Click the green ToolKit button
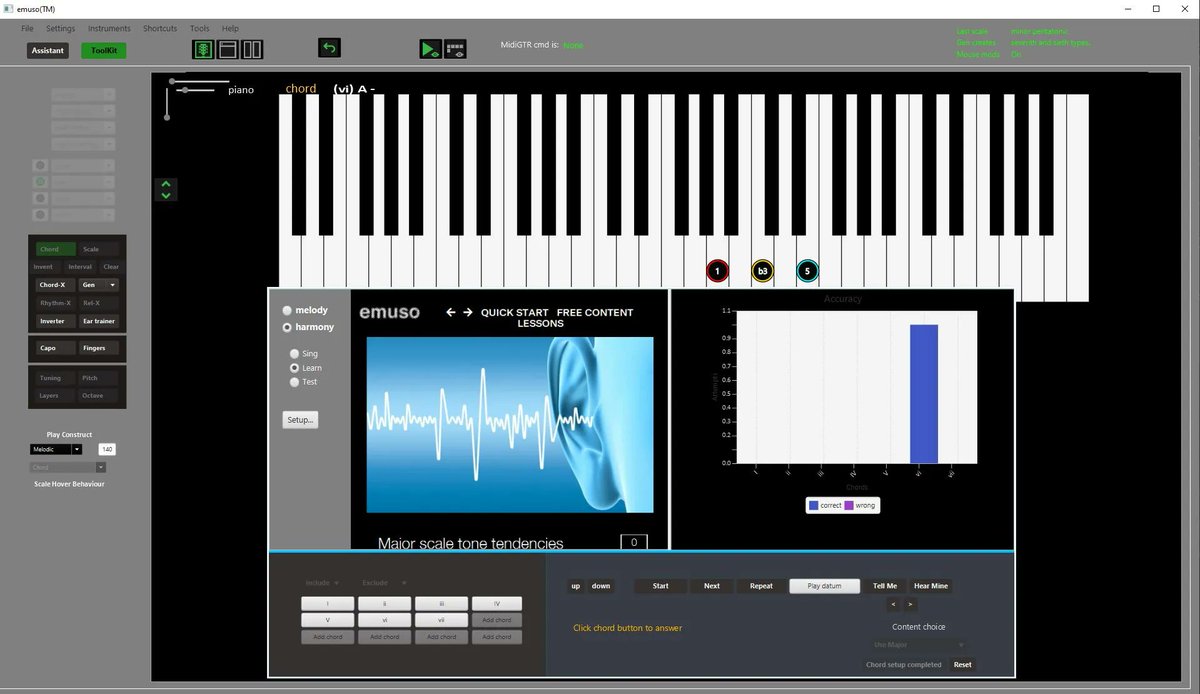 click(104, 50)
